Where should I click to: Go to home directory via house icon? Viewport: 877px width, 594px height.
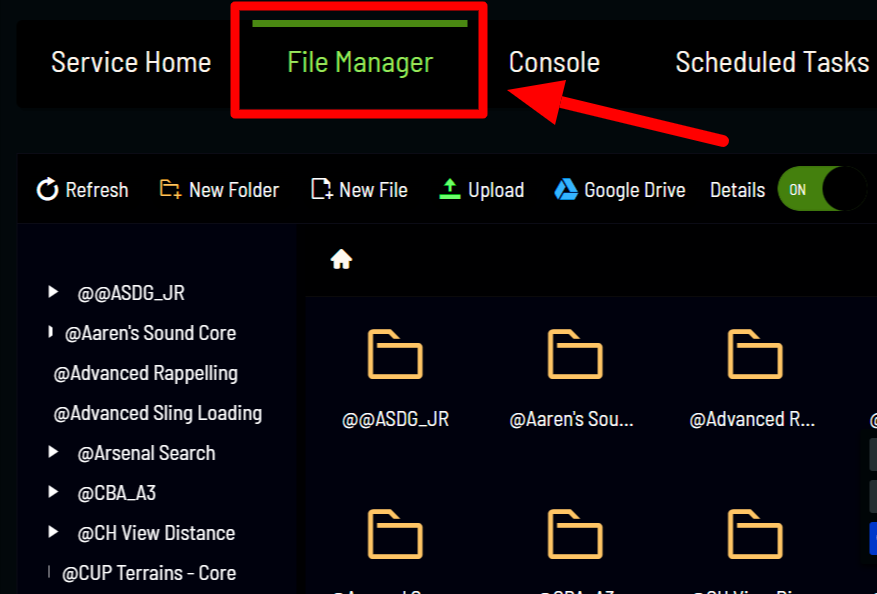coord(341,260)
